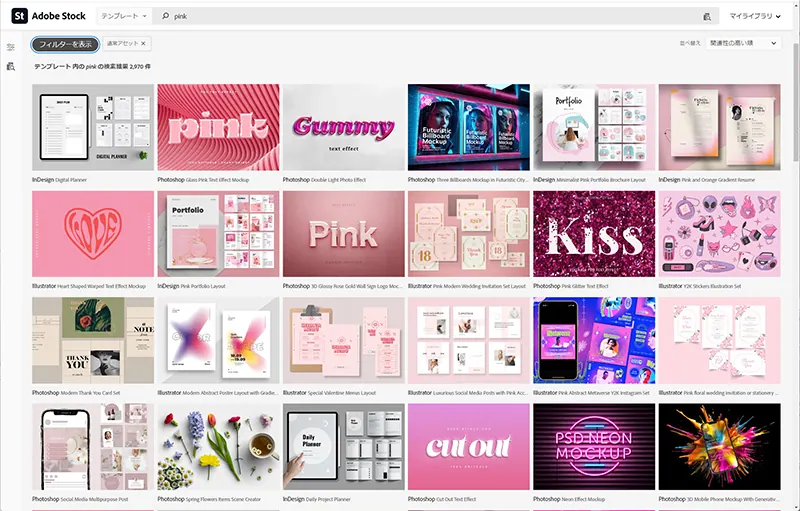This screenshot has height=511, width=800.
Task: Open the Special Valentine Menus Layout thumbnail
Action: (x=343, y=340)
